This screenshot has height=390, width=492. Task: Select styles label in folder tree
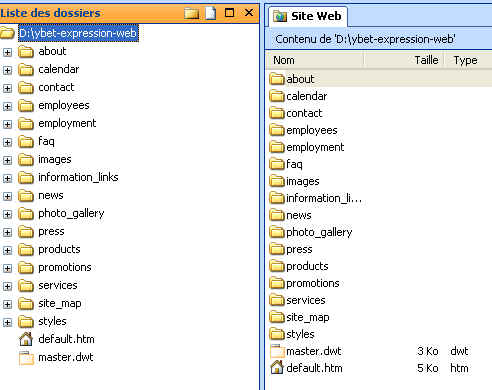click(x=52, y=322)
